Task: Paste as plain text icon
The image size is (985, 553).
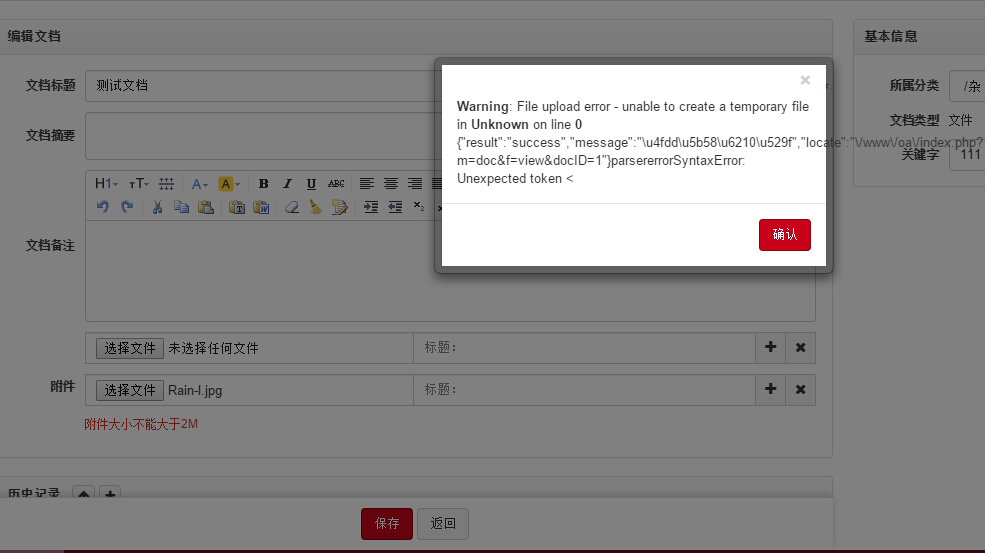Action: point(237,207)
